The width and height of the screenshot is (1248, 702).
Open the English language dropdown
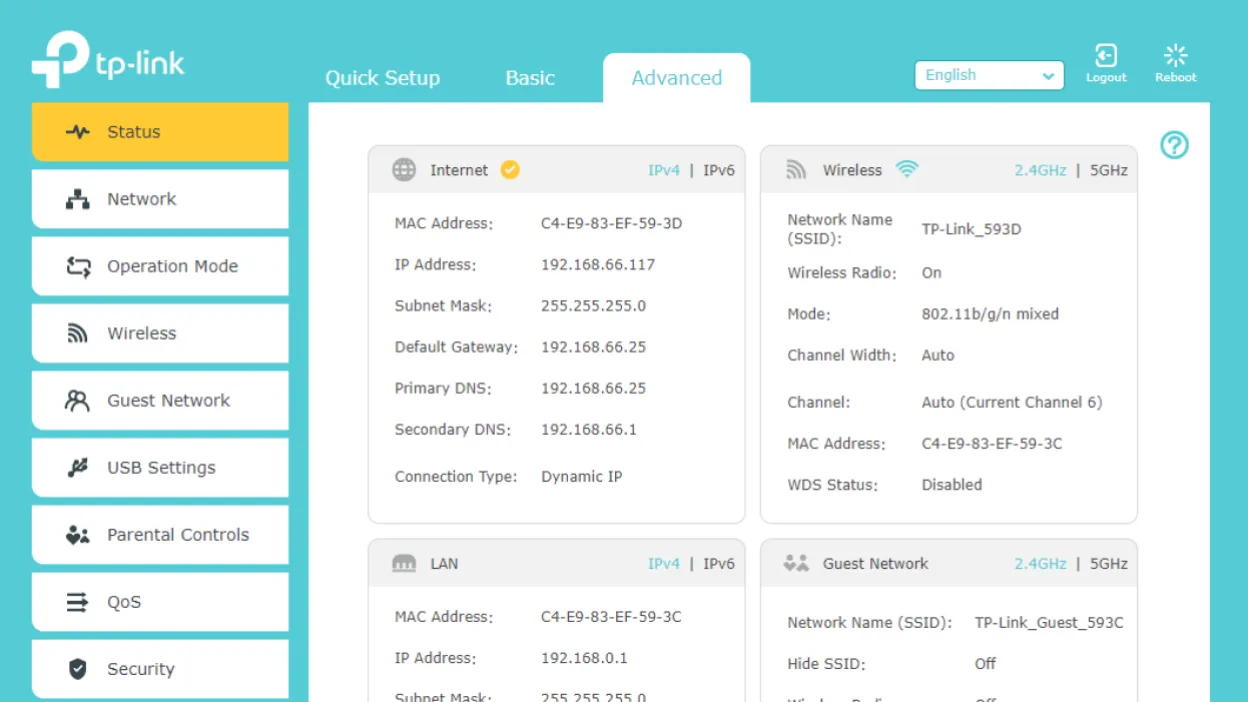pyautogui.click(x=988, y=76)
